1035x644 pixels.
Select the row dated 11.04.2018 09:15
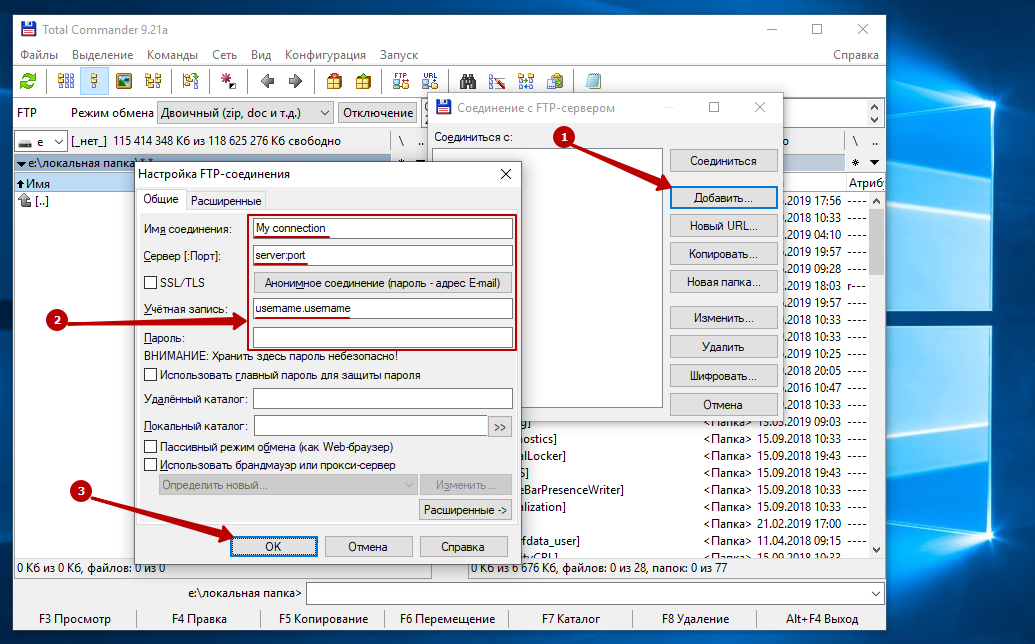coord(692,540)
